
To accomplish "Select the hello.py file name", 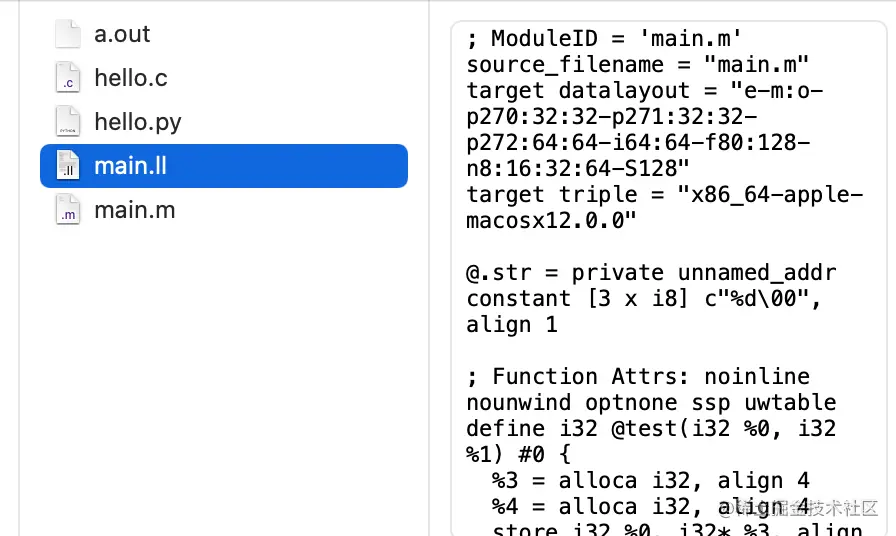I will [x=138, y=122].
